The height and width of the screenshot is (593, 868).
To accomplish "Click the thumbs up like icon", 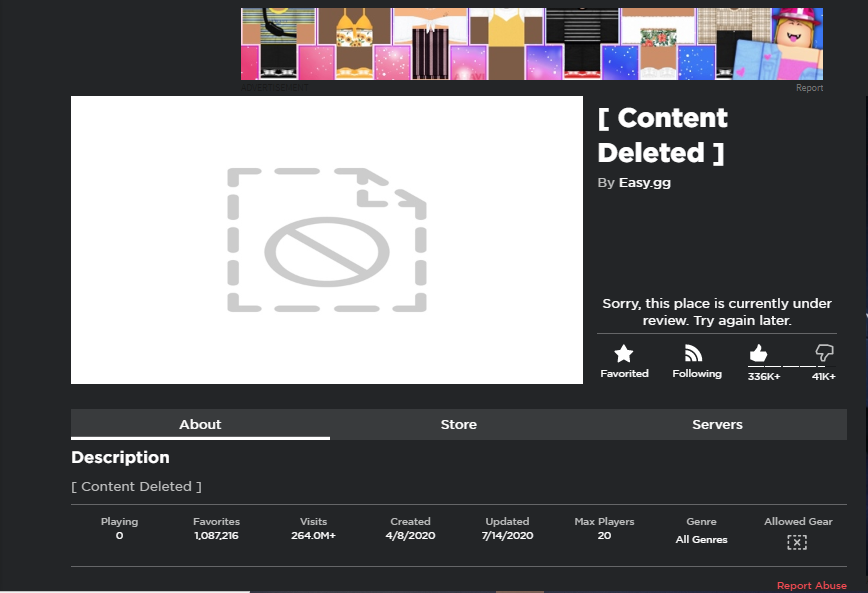I will pyautogui.click(x=758, y=353).
